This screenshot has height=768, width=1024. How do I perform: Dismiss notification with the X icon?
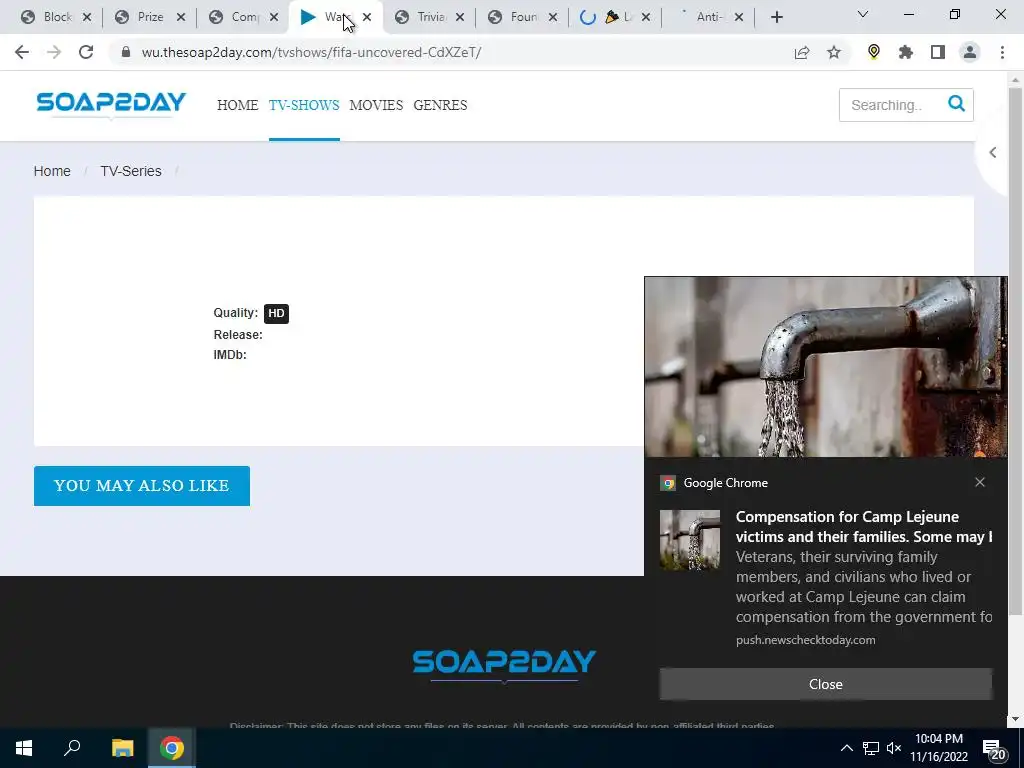980,482
